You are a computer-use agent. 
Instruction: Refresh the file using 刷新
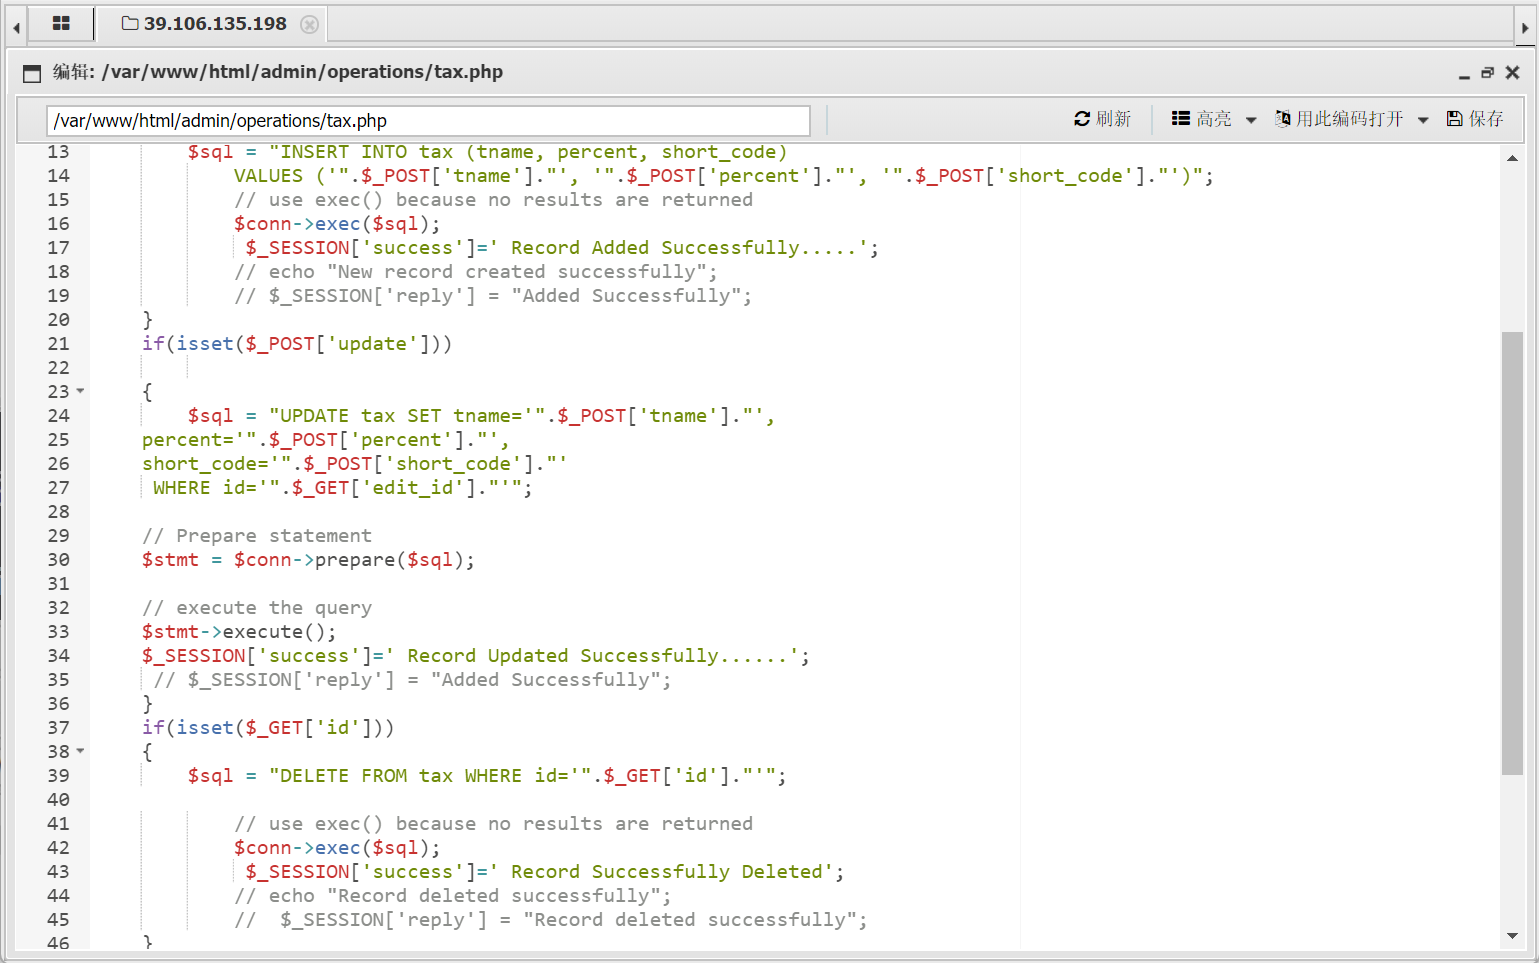(1102, 119)
